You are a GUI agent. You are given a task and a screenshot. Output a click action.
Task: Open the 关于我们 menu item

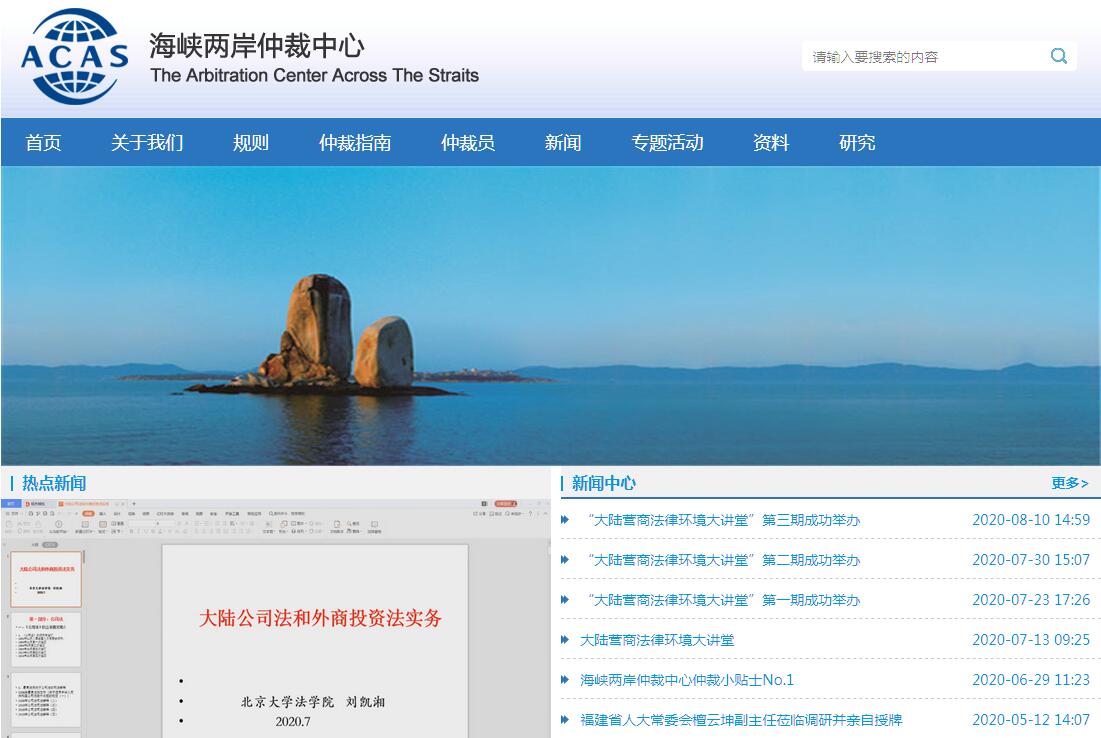[147, 143]
